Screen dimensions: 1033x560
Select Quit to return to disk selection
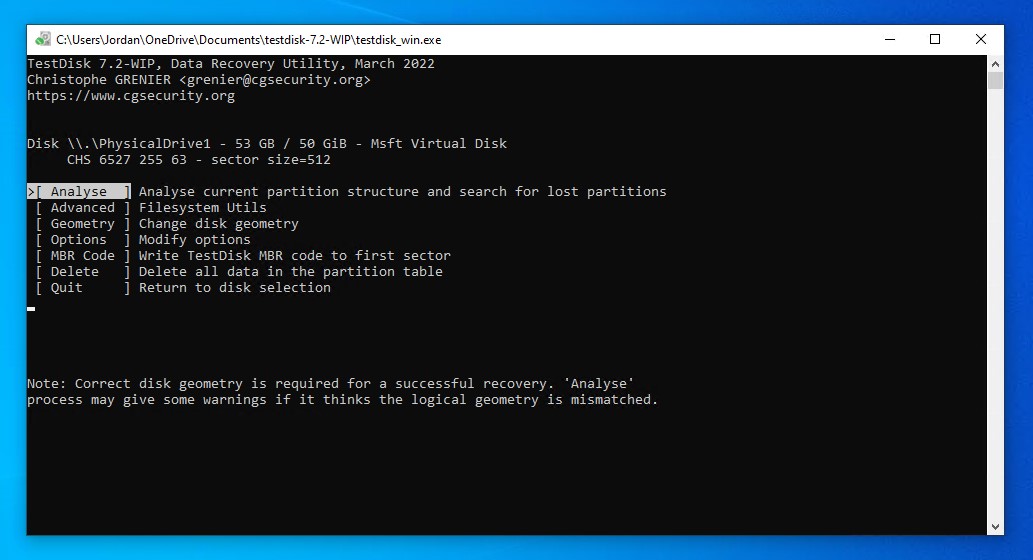[x=83, y=288]
